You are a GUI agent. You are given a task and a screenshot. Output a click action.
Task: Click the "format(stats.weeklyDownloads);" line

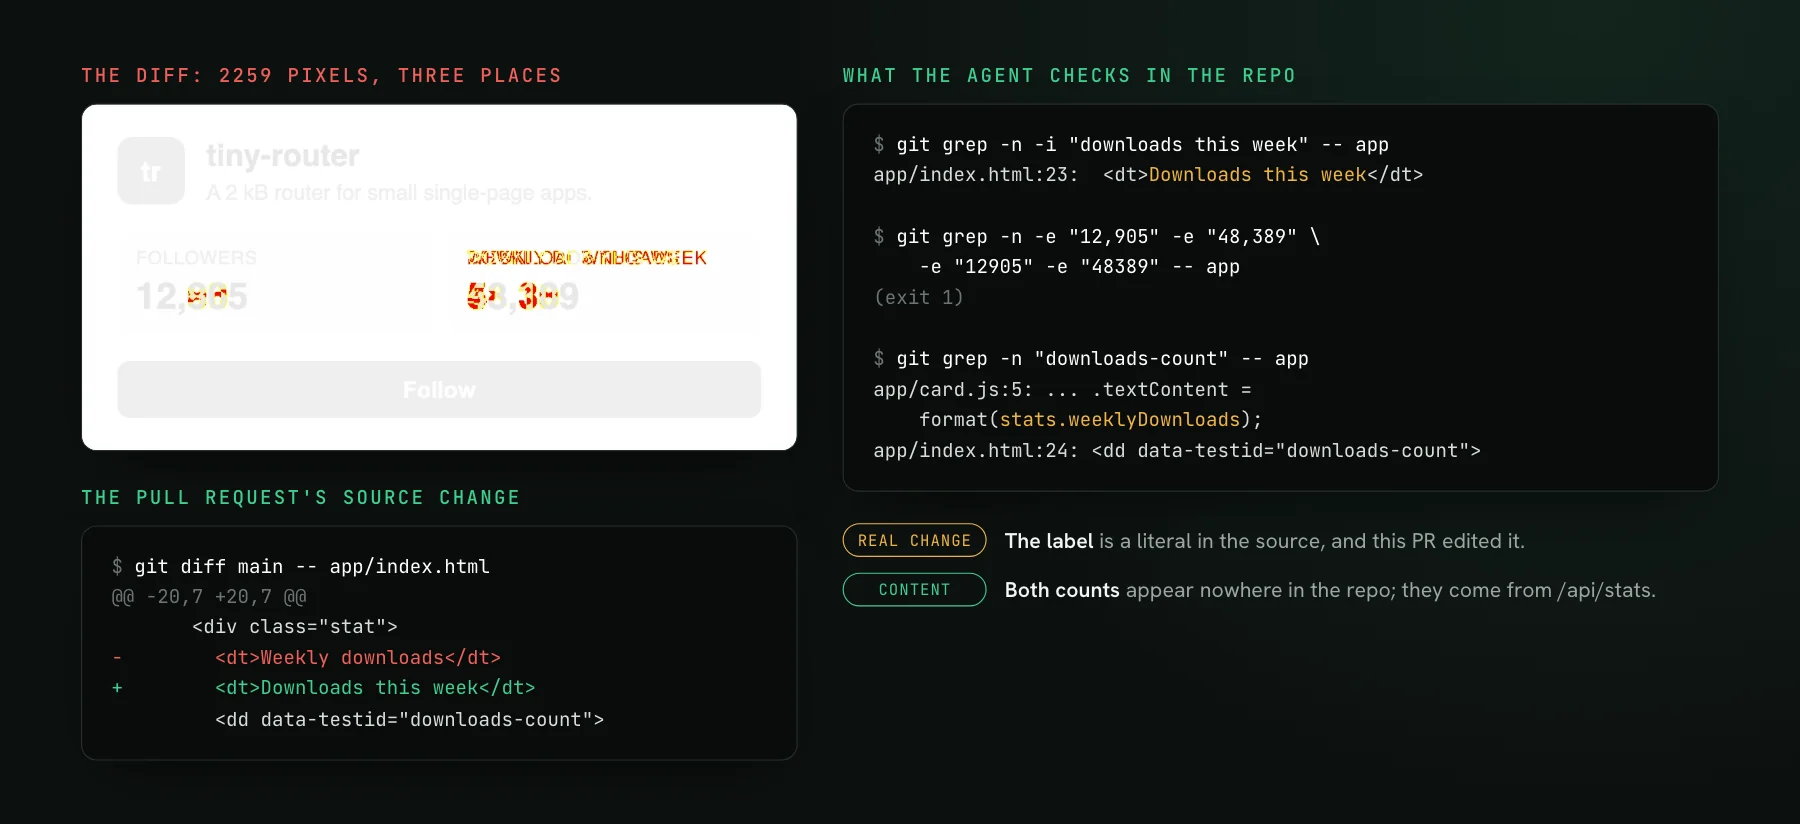point(1091,420)
